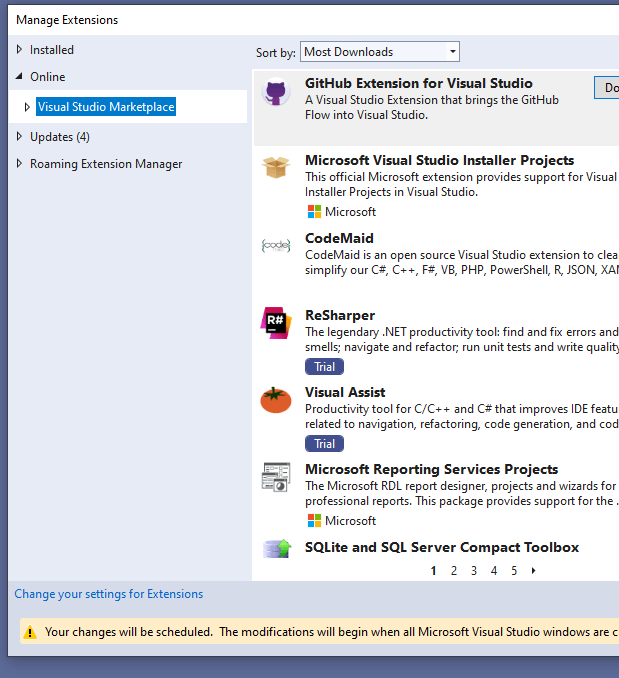The height and width of the screenshot is (678, 619).
Task: Select Roaming Extension Manager in tree
Action: coord(106,164)
